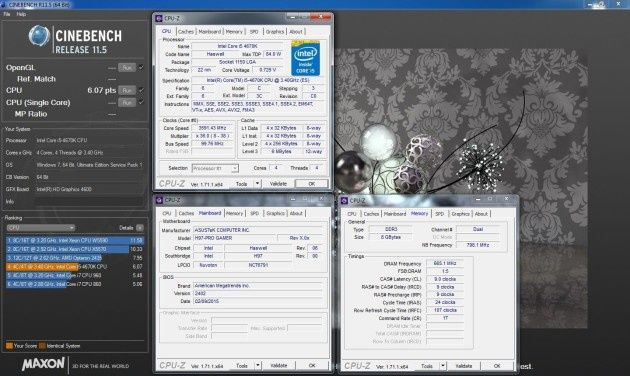This screenshot has width=630, height=376.
Task: Select the Intel Xeon CPU X5570 ranking row
Action: click(75, 249)
